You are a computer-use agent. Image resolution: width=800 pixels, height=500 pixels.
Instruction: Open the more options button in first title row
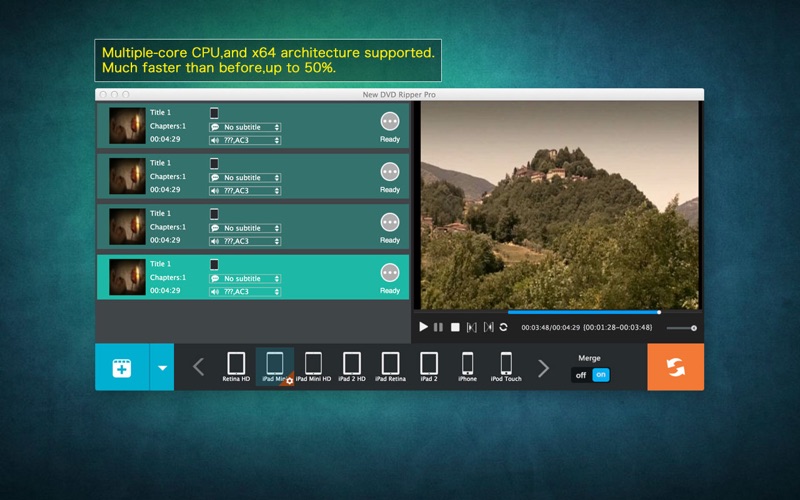[x=390, y=121]
